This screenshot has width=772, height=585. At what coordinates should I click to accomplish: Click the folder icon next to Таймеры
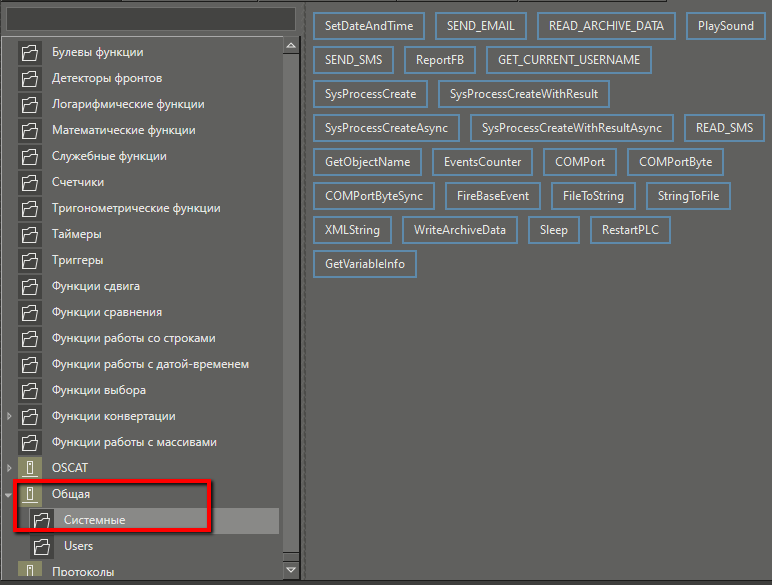point(29,234)
